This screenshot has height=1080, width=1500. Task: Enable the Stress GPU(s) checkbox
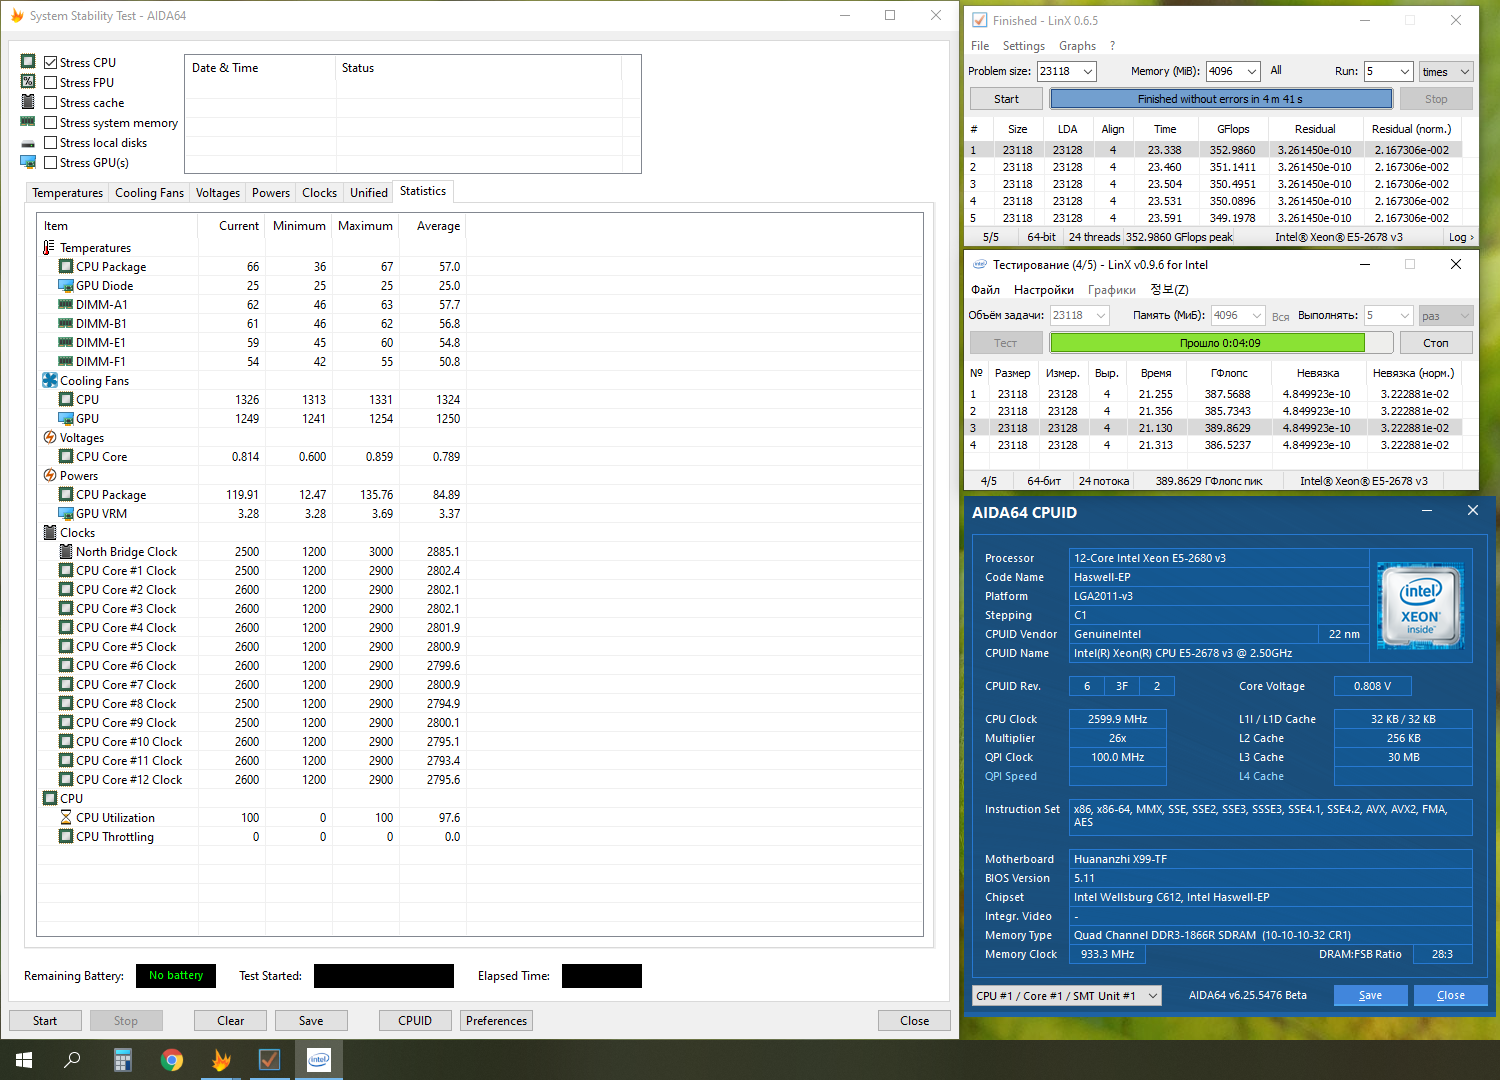tap(50, 162)
